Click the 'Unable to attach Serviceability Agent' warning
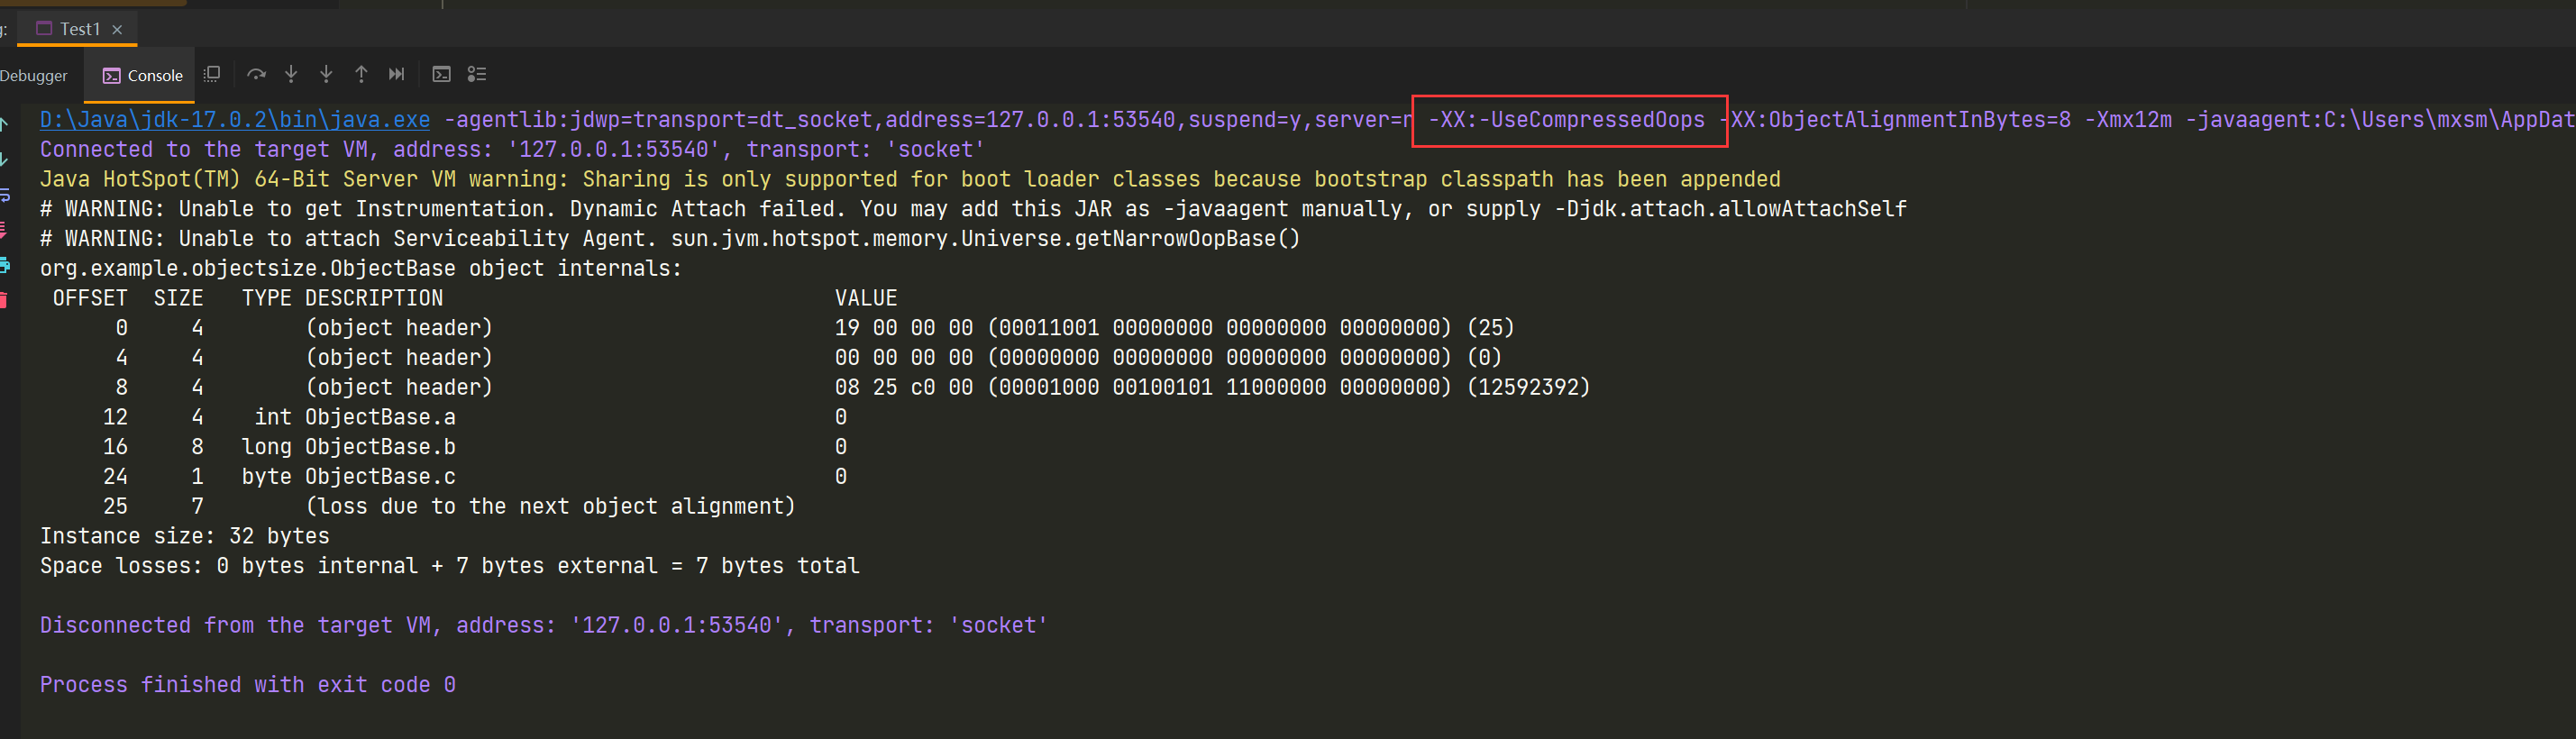 pyautogui.click(x=670, y=239)
